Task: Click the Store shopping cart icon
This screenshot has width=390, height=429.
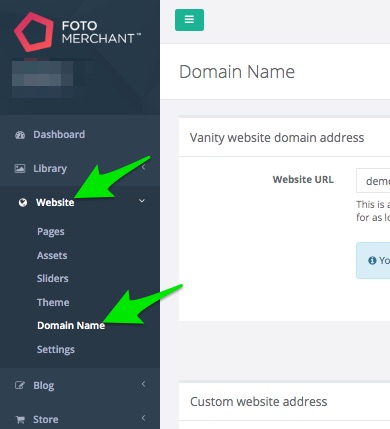Action: click(20, 419)
